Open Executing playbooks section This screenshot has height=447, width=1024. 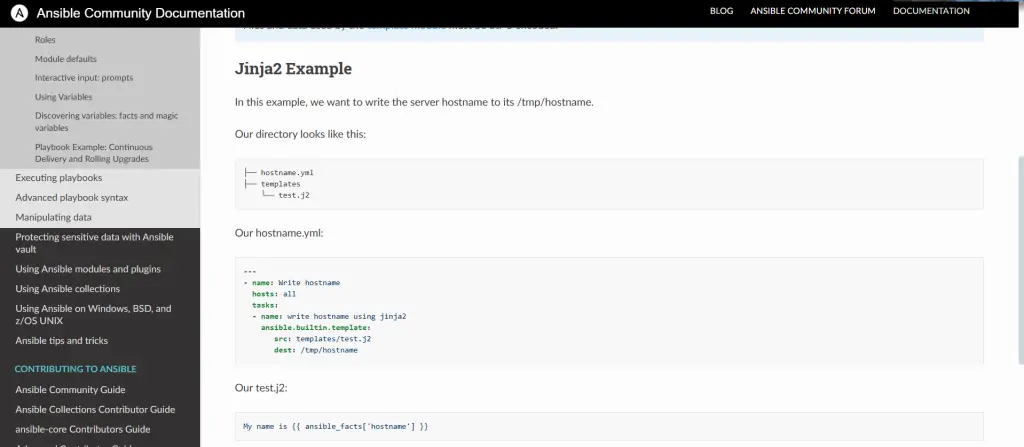click(59, 178)
